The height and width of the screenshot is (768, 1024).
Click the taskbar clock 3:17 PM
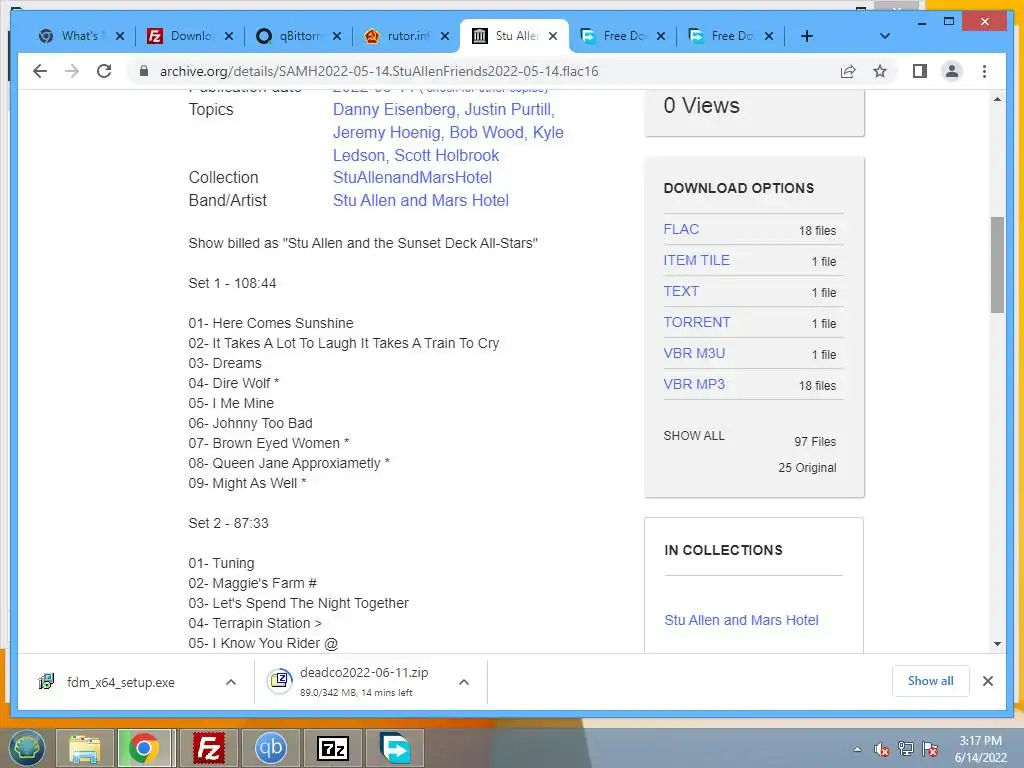click(x=980, y=741)
